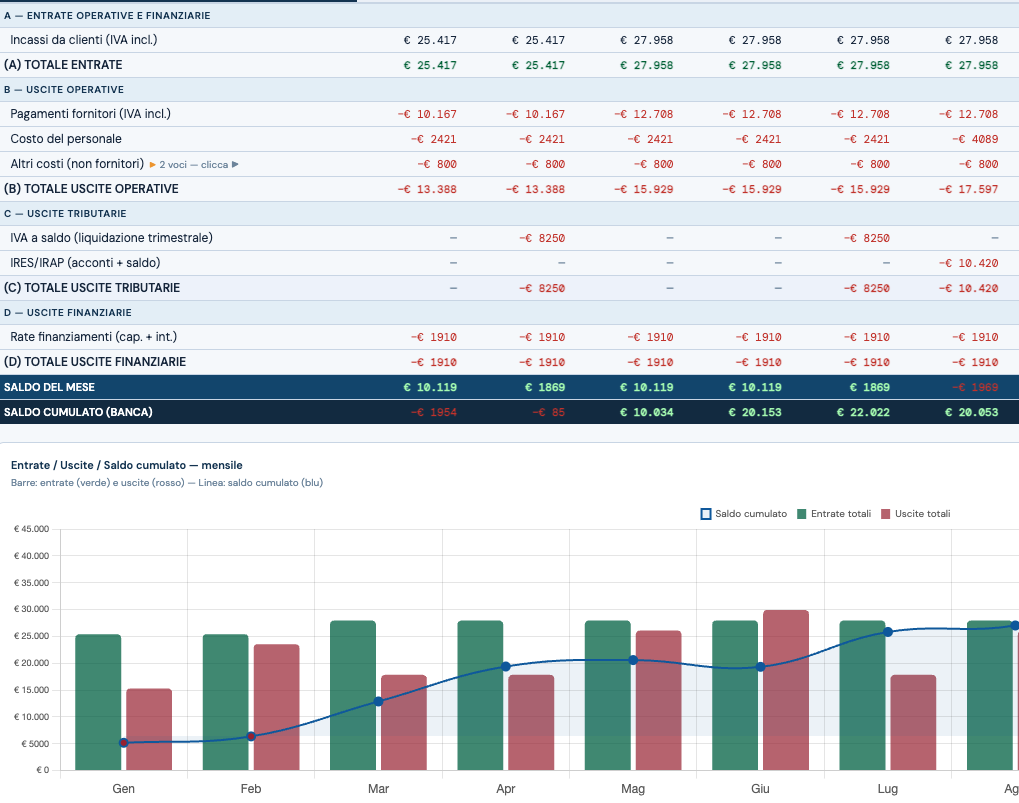The height and width of the screenshot is (803, 1019).
Task: Select "Rate finanziamenti (cap. + int.)" label
Action: pos(94,337)
